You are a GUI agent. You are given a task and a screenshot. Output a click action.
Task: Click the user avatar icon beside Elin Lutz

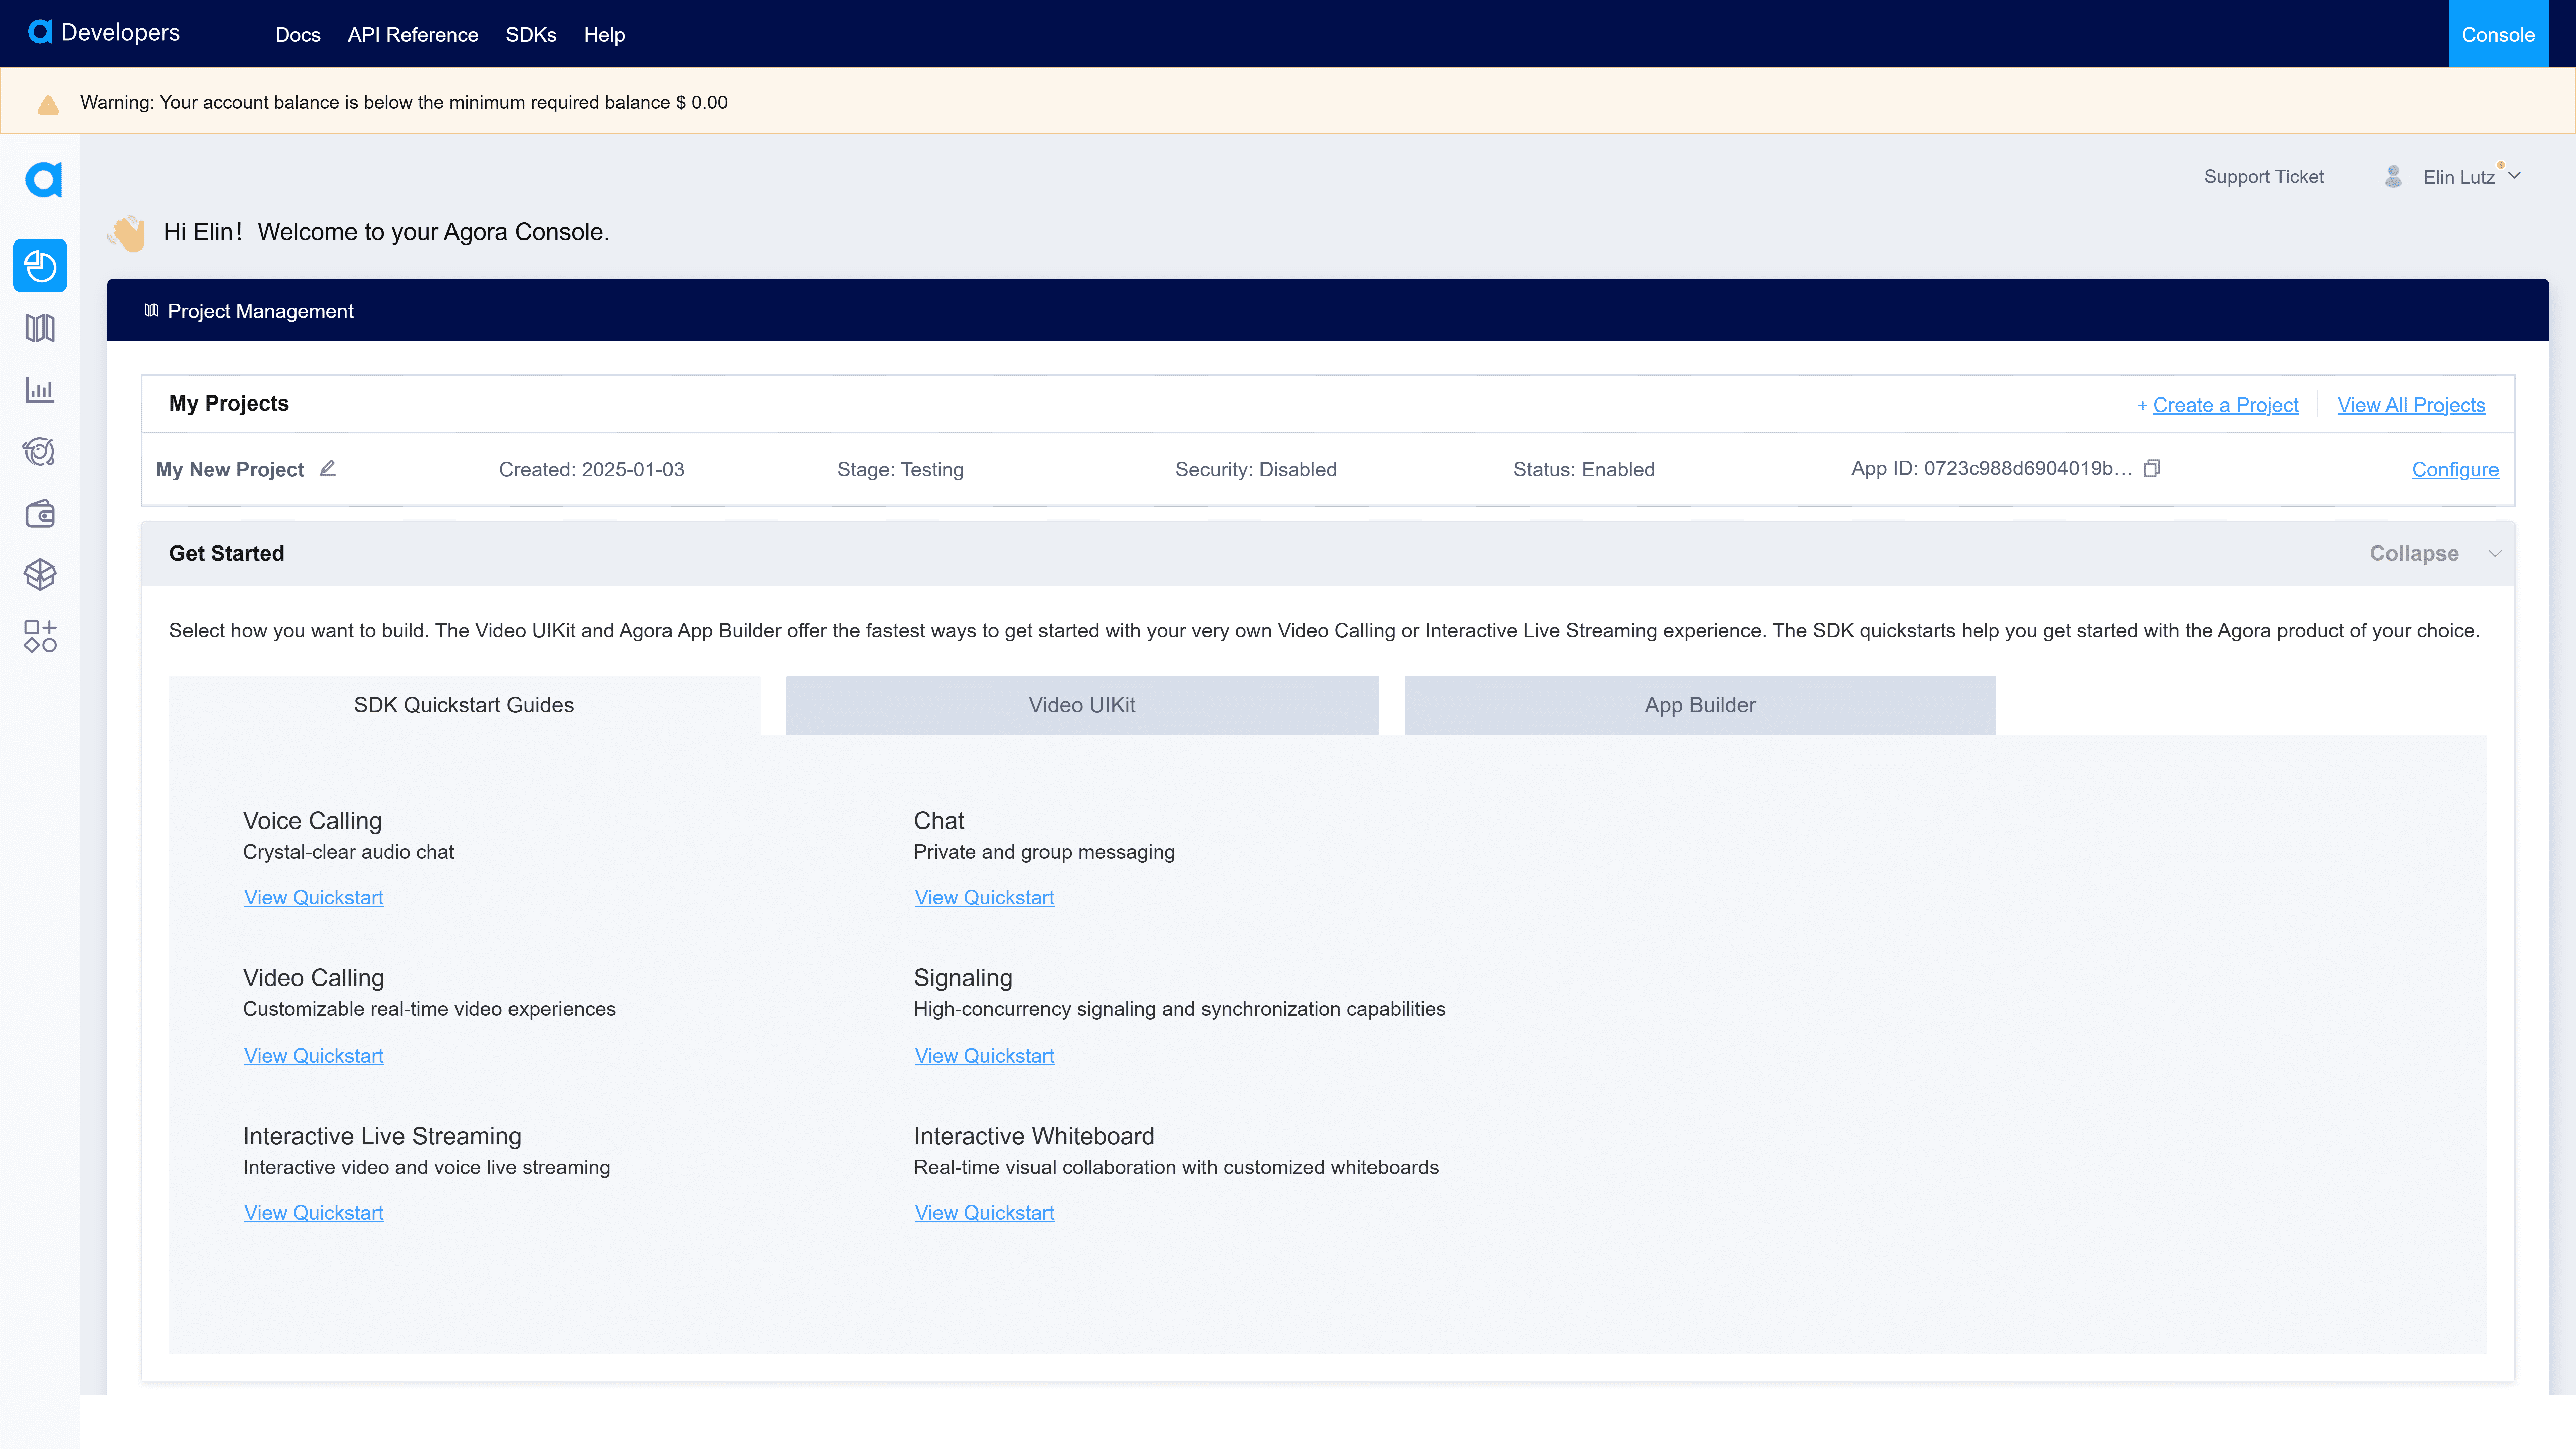tap(2393, 177)
